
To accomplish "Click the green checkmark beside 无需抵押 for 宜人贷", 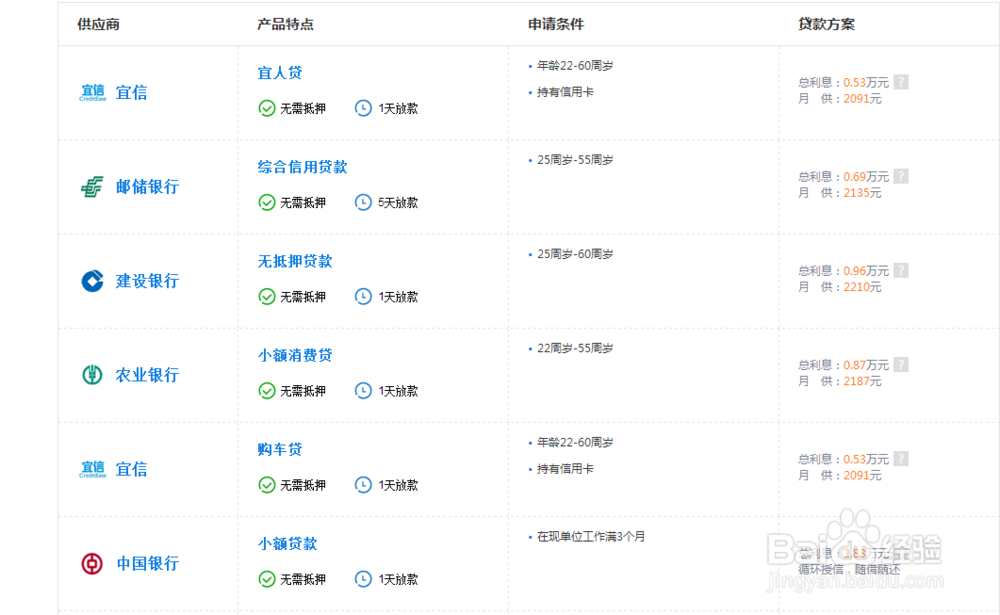I will tap(266, 109).
